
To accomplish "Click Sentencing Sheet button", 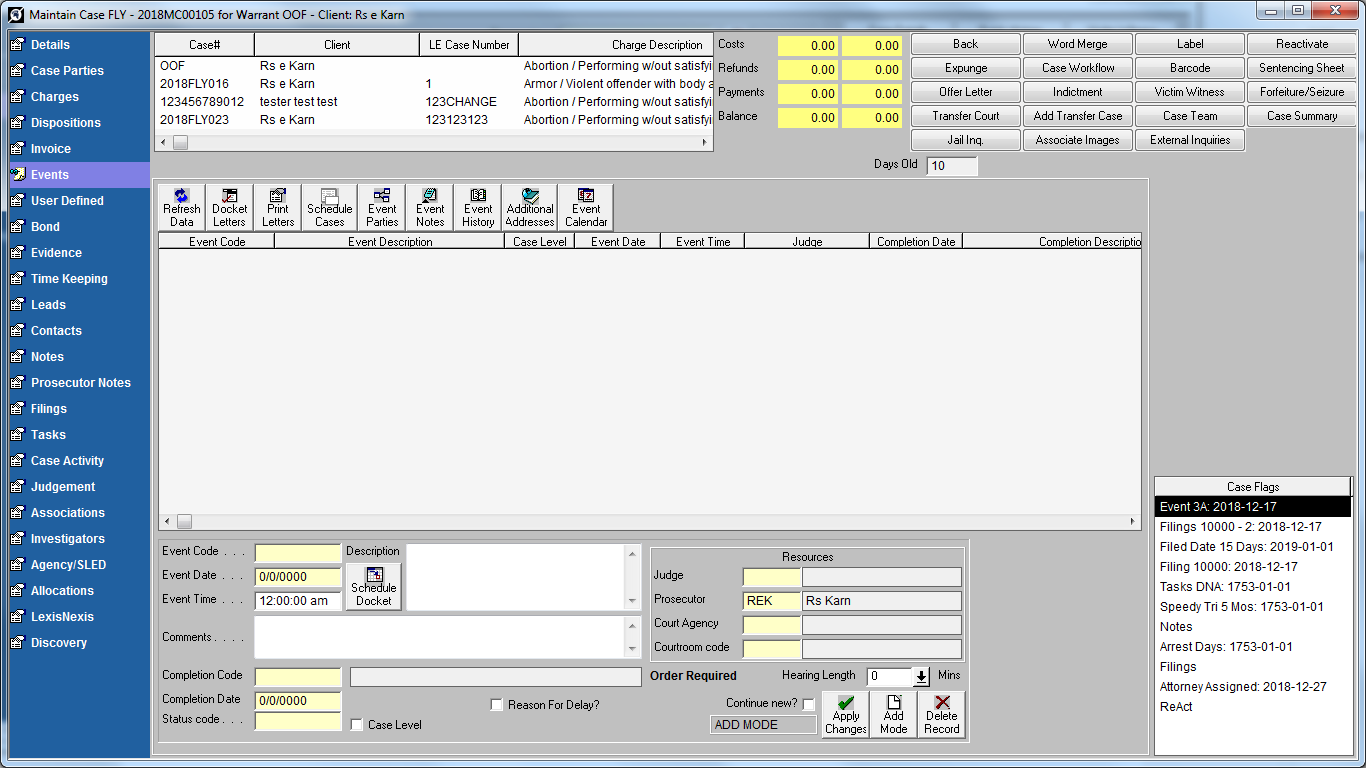I will click(1302, 68).
